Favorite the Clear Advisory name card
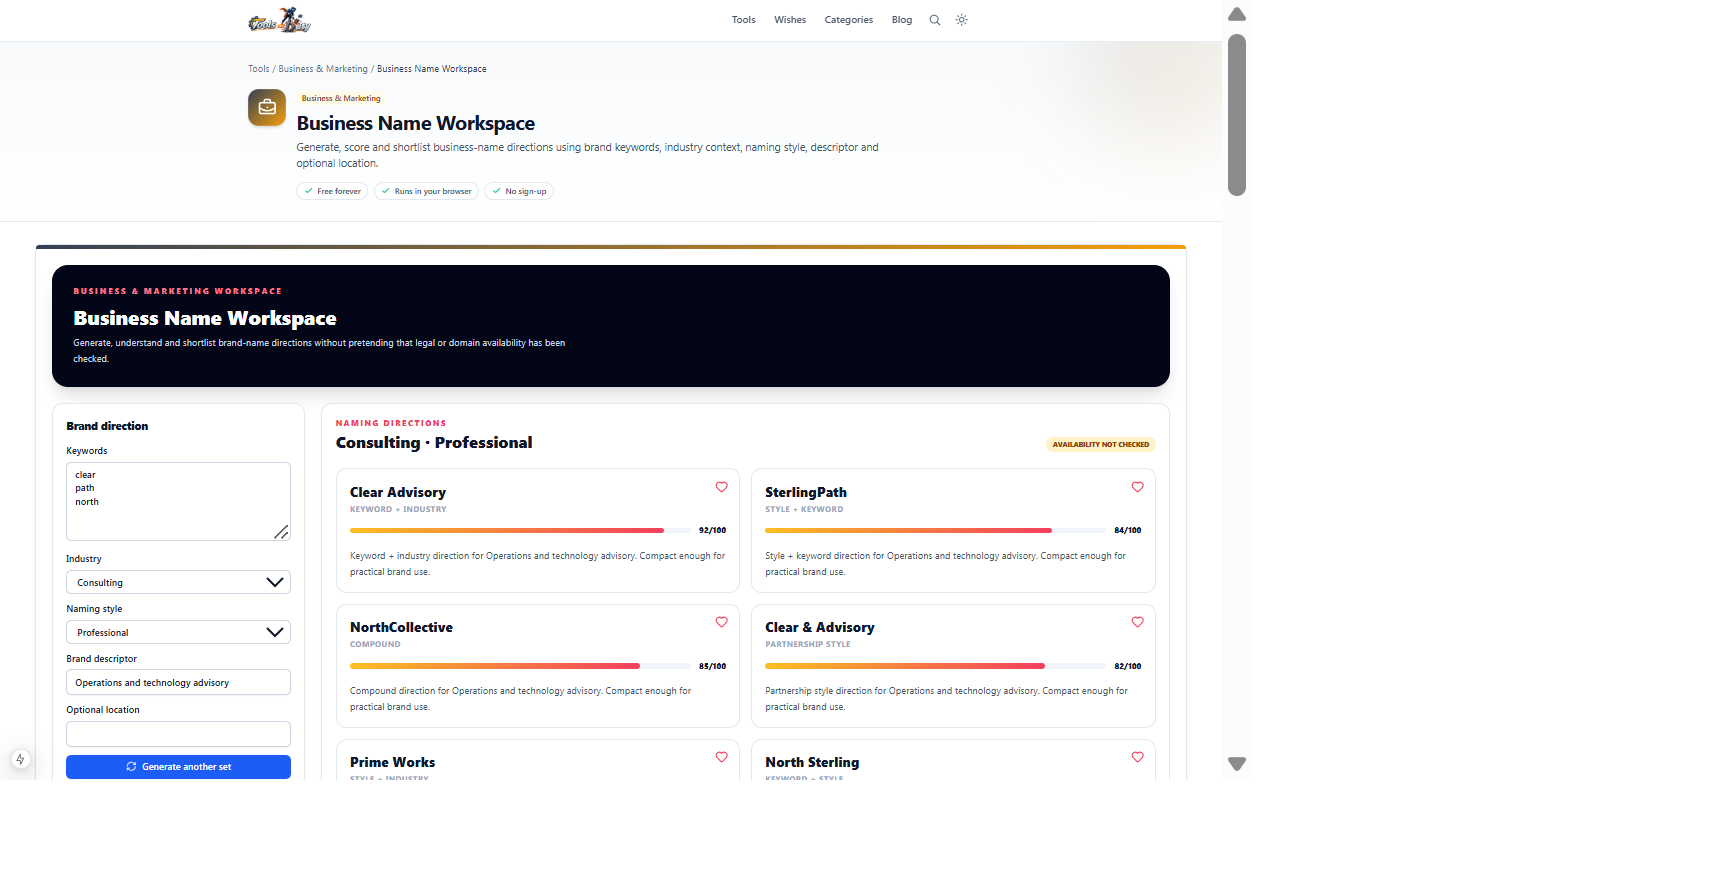This screenshot has height=880, width=1728. 722,487
